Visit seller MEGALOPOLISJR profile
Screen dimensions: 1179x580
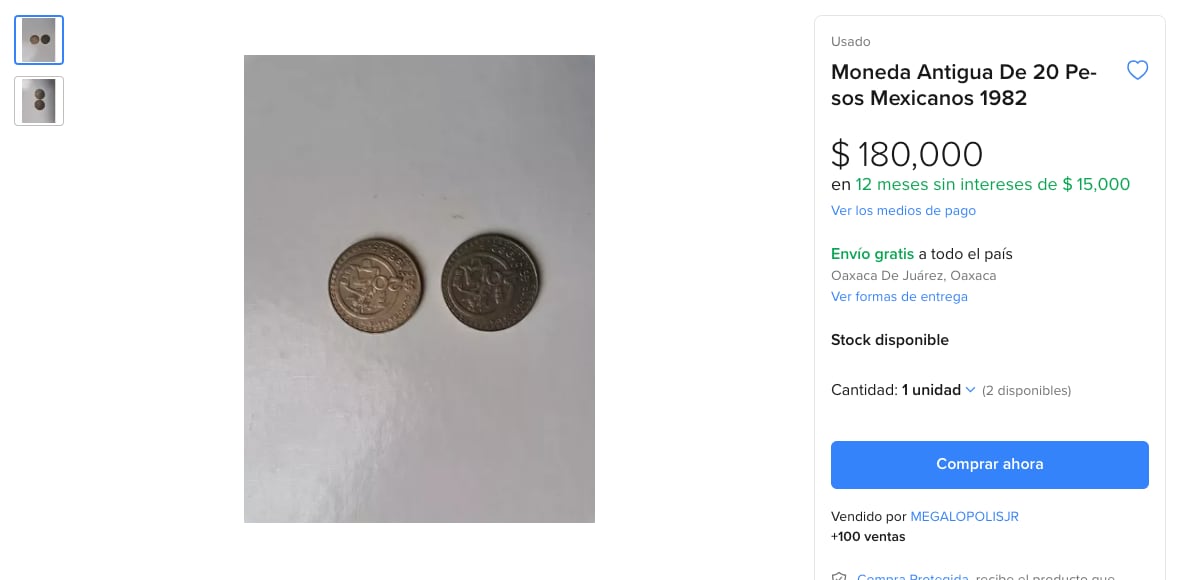click(964, 517)
